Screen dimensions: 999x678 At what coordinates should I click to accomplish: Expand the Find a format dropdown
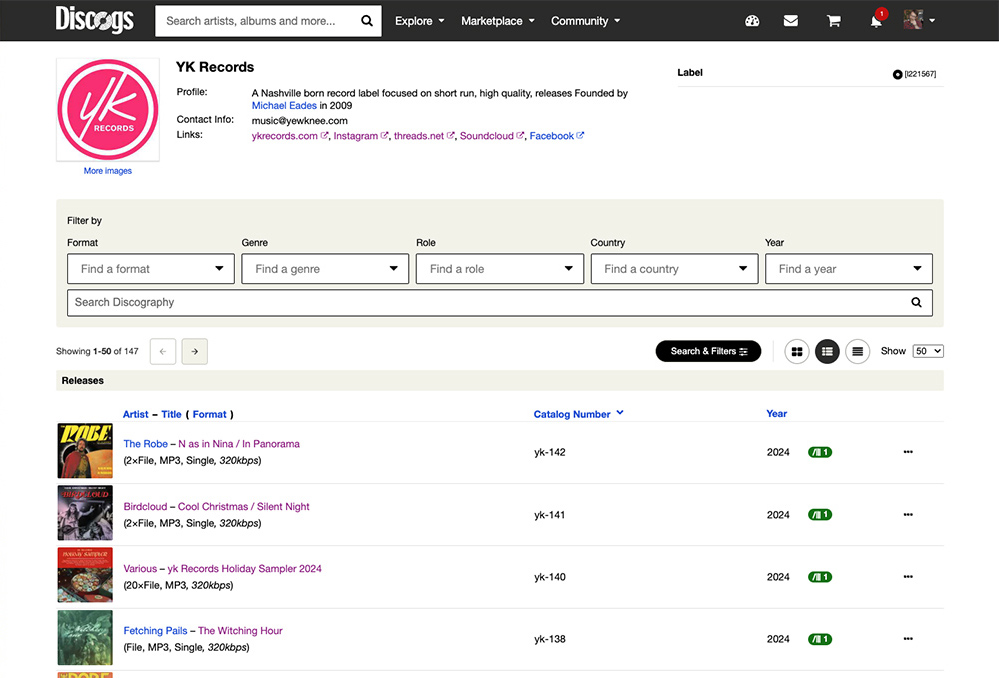point(151,269)
